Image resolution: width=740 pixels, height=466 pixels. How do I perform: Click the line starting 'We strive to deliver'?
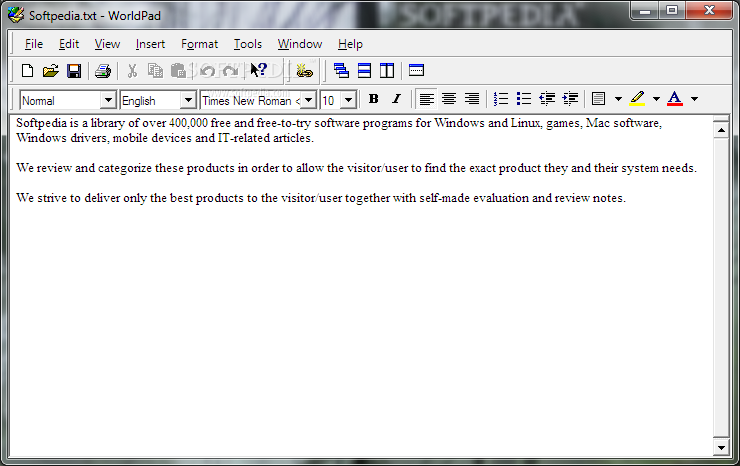pos(321,198)
